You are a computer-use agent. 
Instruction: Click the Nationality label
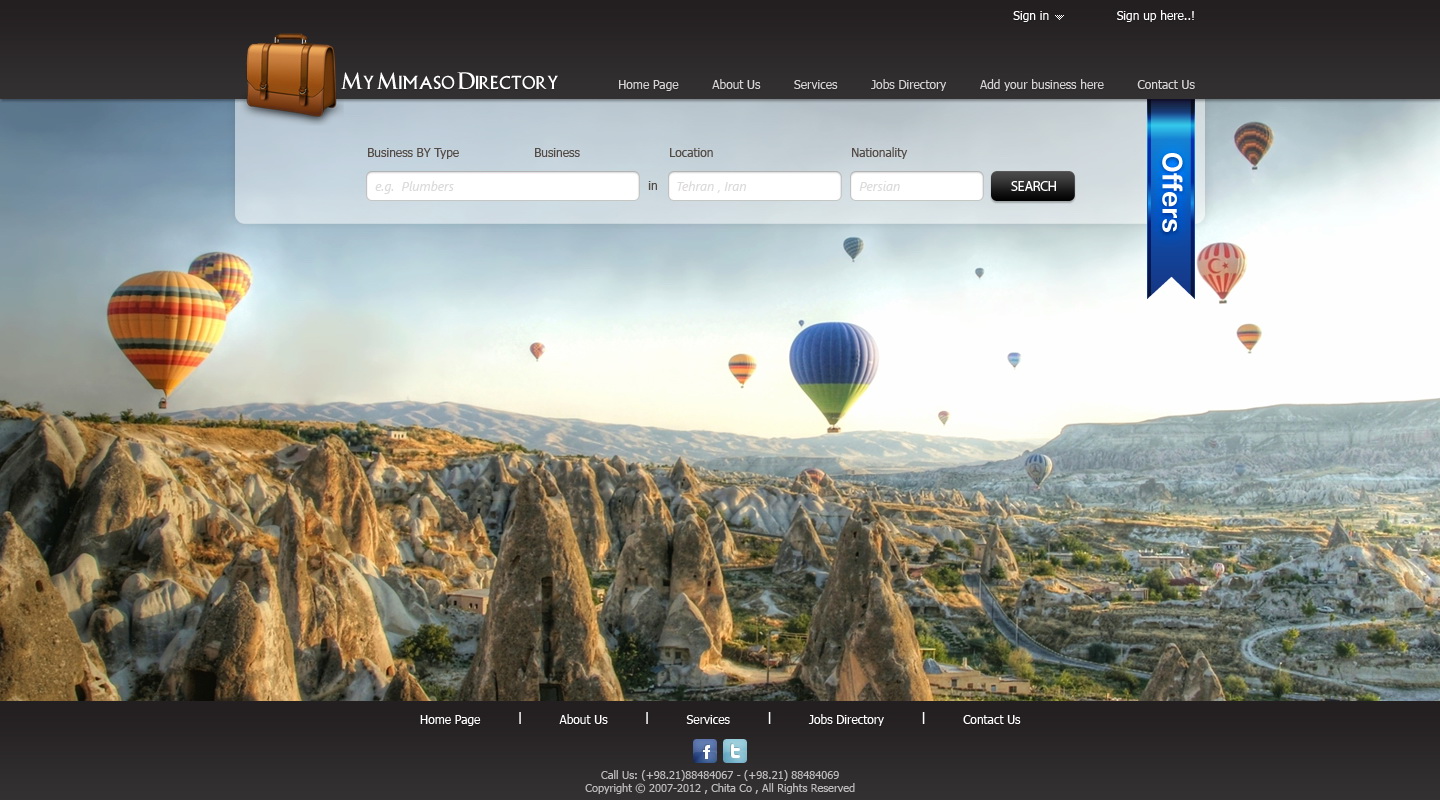pyautogui.click(x=879, y=153)
